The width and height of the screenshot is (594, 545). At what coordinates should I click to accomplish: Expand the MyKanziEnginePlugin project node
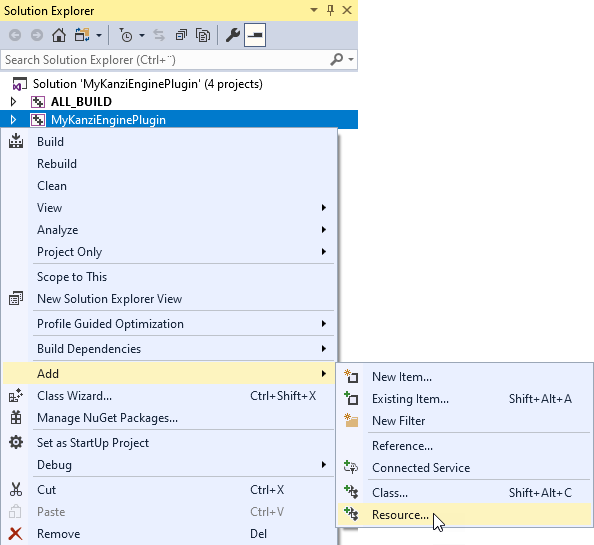click(13, 120)
